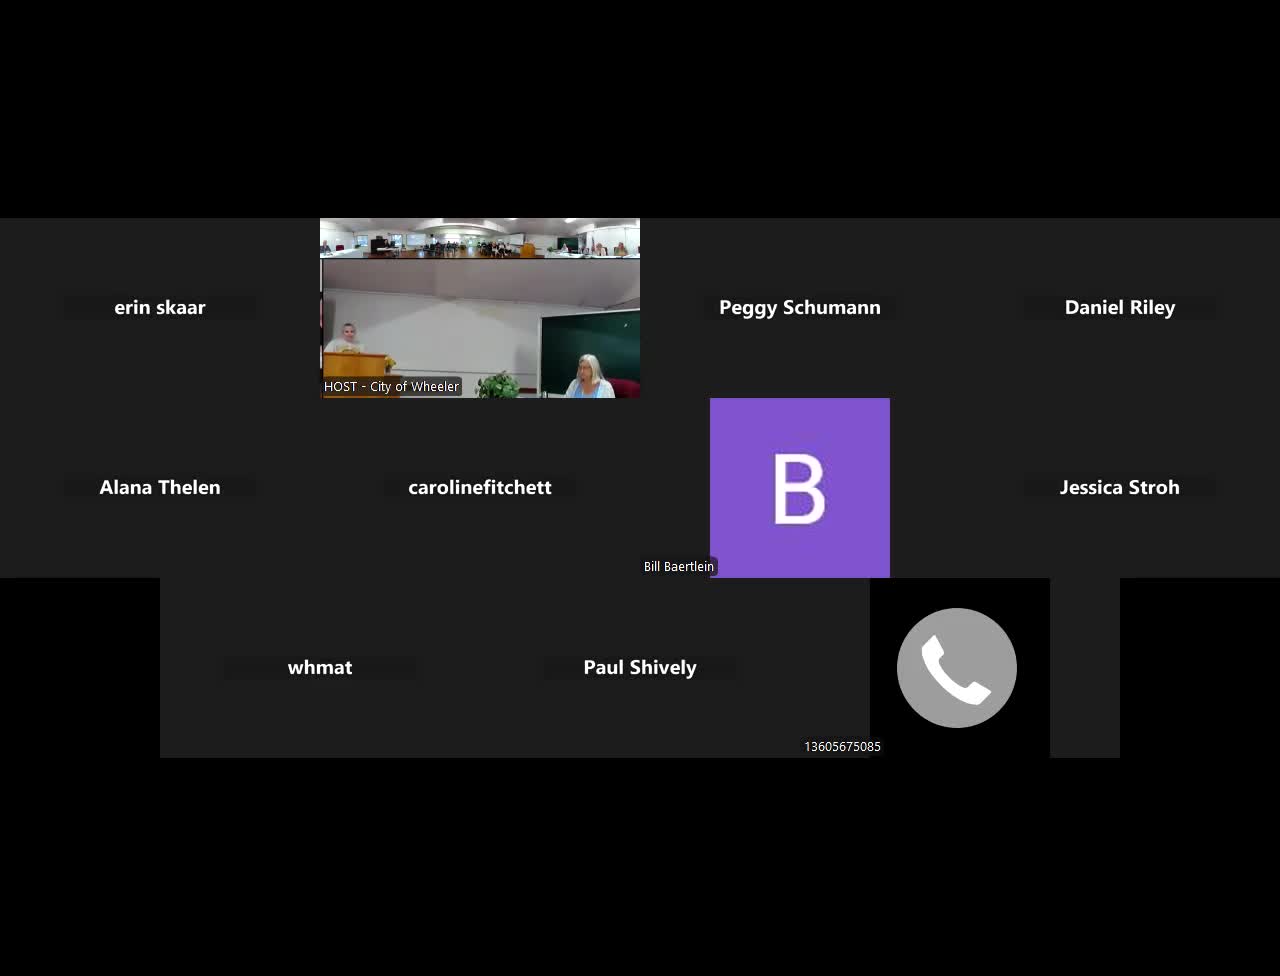
Task: Open the HOST - City of Wheeler video
Action: coord(480,308)
